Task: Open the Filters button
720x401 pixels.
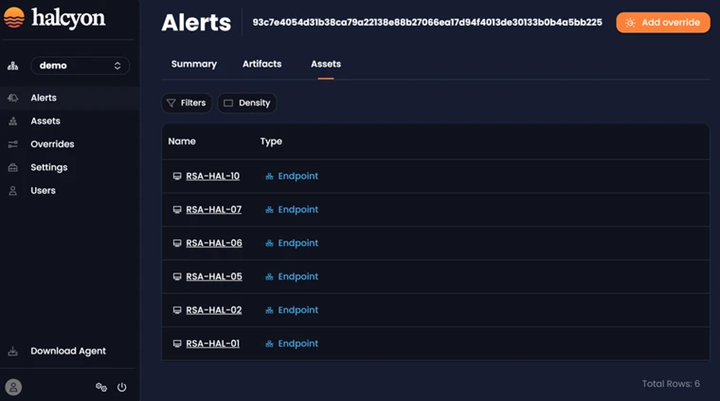Action: [x=186, y=103]
